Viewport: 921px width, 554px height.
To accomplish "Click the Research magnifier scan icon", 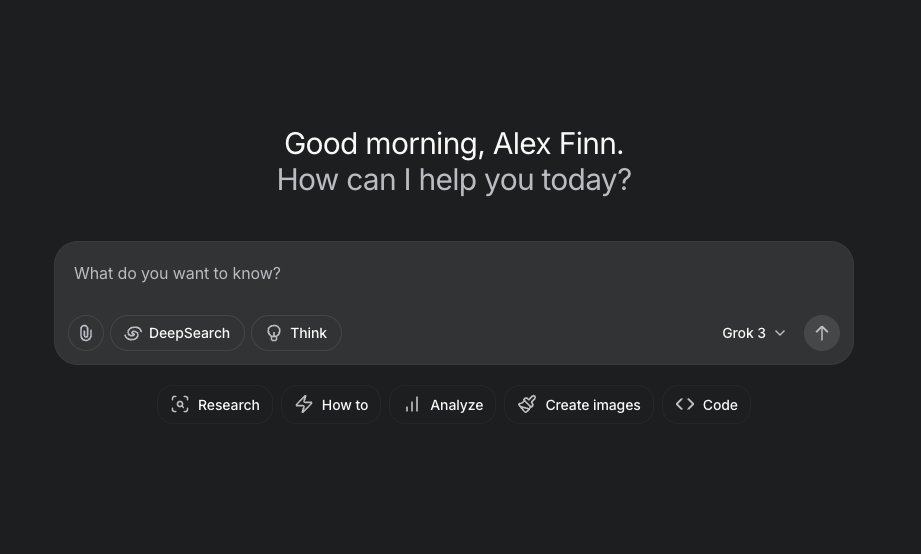I will tap(180, 404).
